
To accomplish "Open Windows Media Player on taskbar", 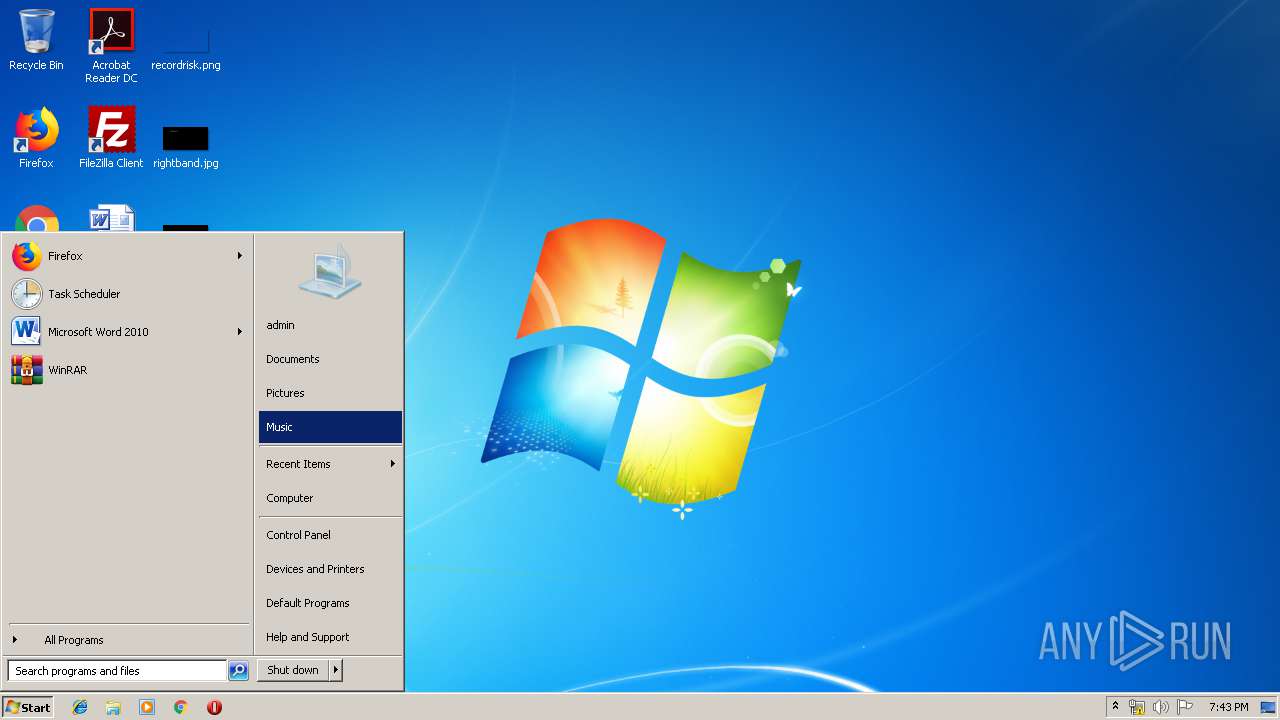I will point(147,707).
